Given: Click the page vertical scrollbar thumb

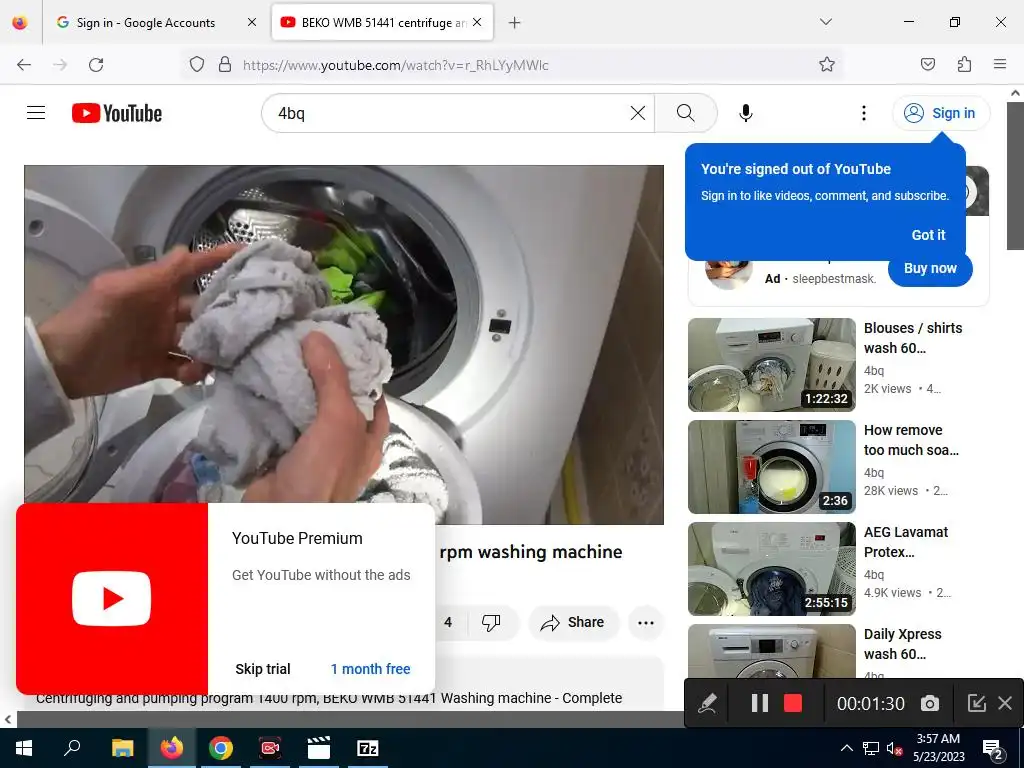Looking at the screenshot, I should tap(1016, 175).
